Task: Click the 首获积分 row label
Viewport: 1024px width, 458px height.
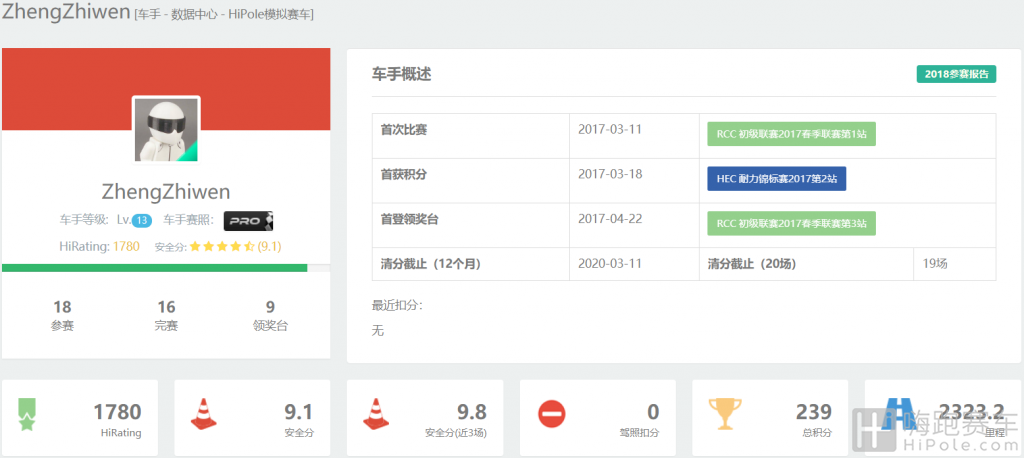Action: tap(404, 174)
